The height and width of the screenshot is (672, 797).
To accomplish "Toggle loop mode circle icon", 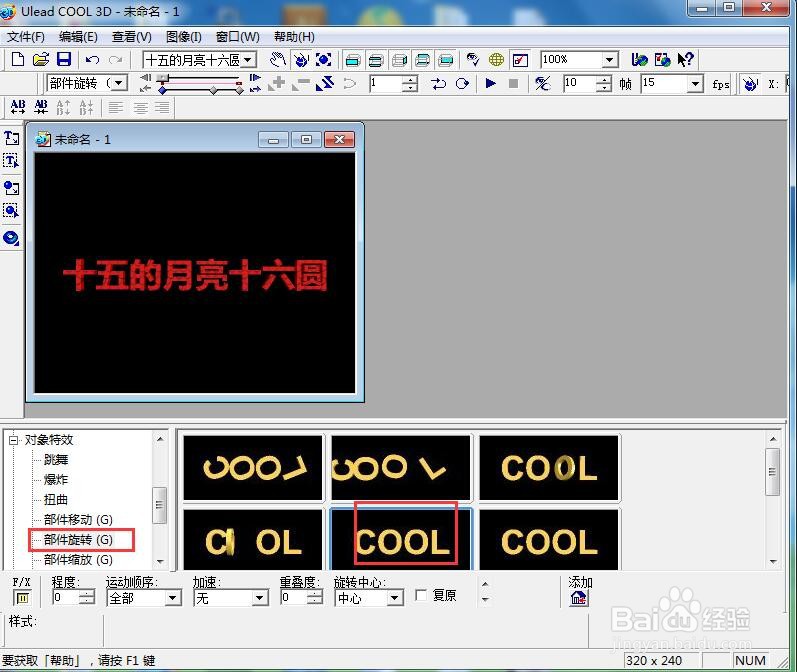I will [462, 83].
